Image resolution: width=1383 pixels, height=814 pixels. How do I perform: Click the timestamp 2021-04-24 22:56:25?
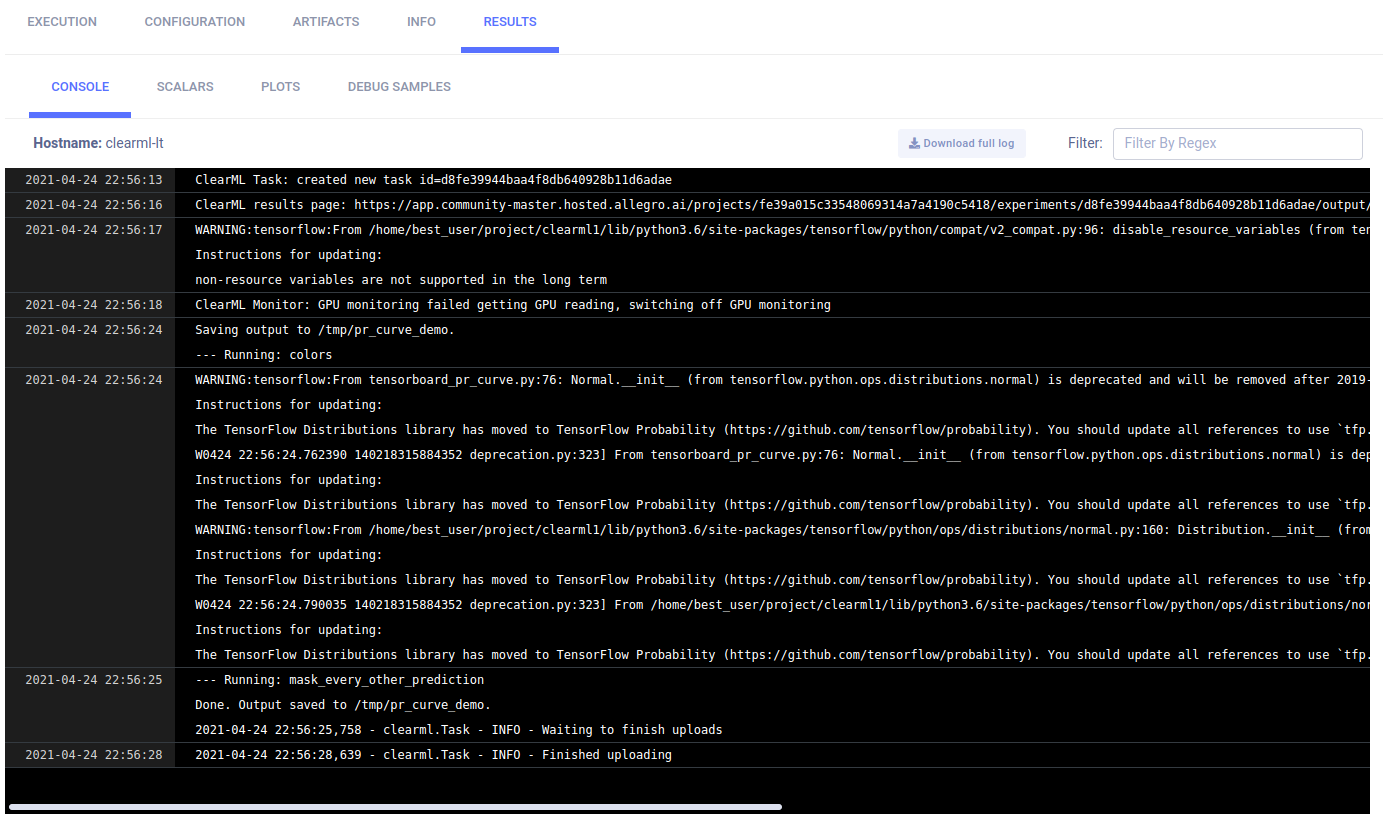[93, 680]
